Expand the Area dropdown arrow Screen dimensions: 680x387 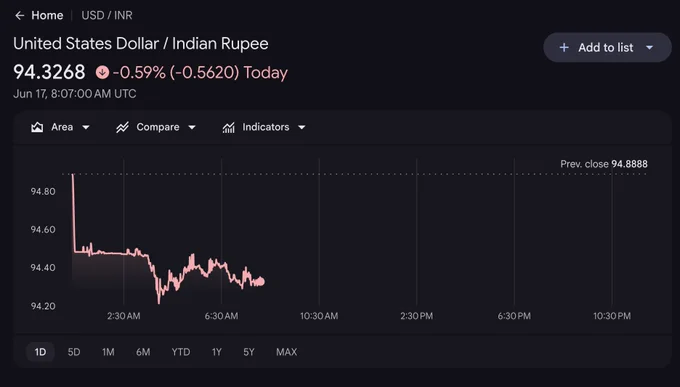point(86,127)
